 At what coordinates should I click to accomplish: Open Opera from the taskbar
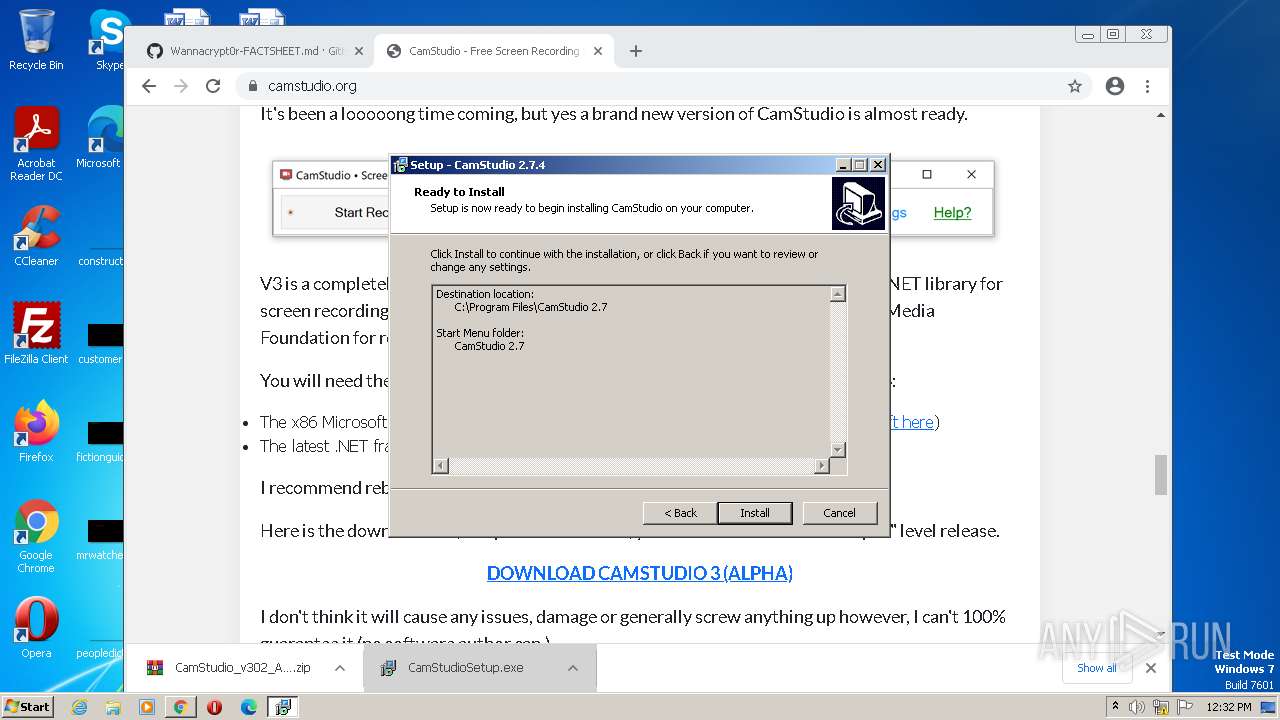pos(214,707)
